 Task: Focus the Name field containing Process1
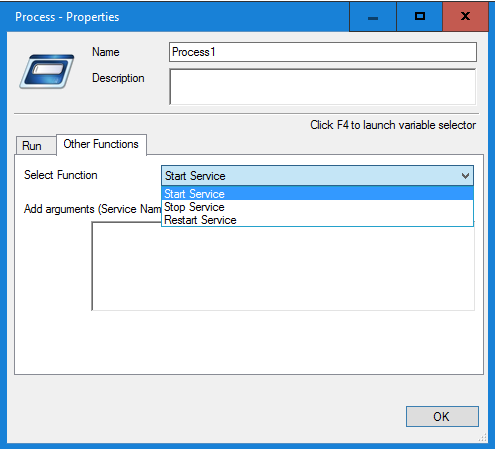click(323, 52)
